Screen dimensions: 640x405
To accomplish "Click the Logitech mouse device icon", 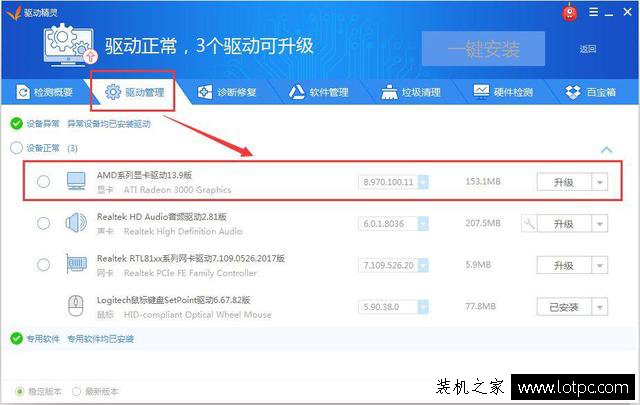I will [76, 306].
